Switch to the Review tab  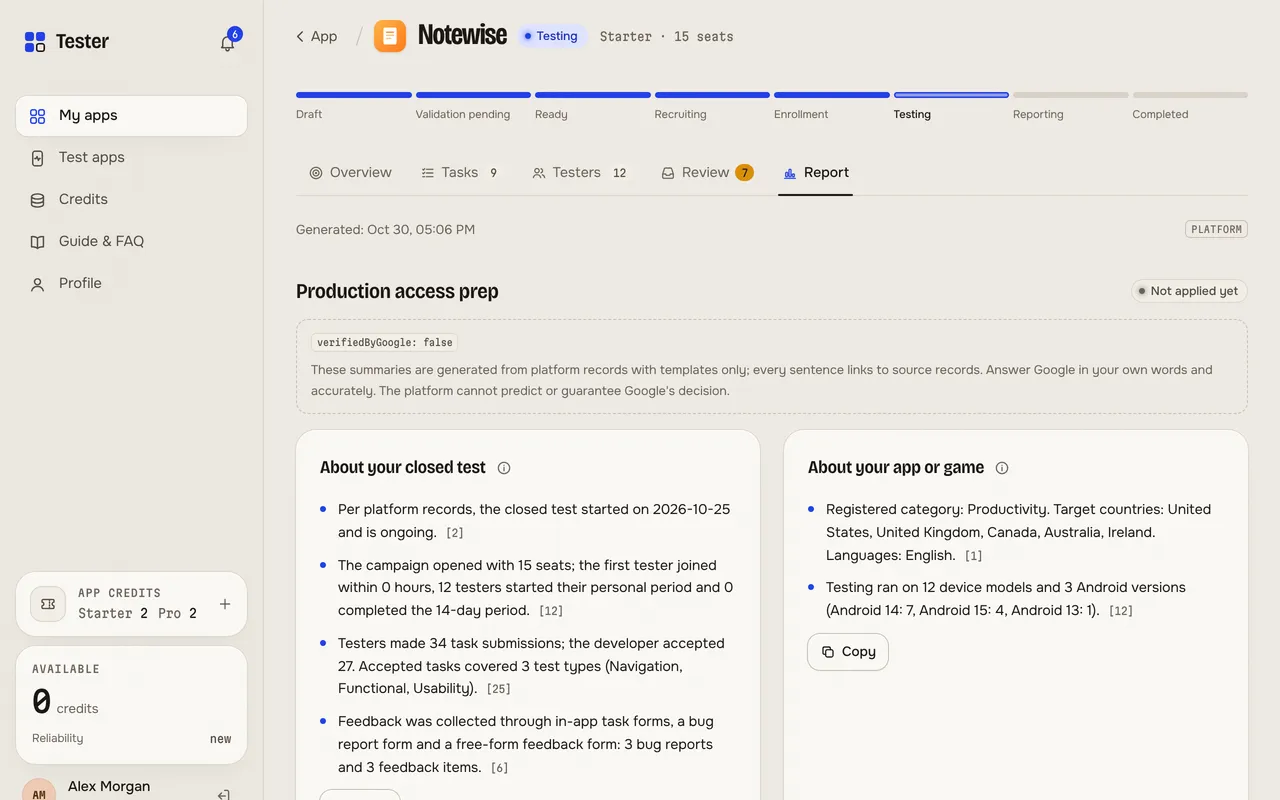click(707, 172)
